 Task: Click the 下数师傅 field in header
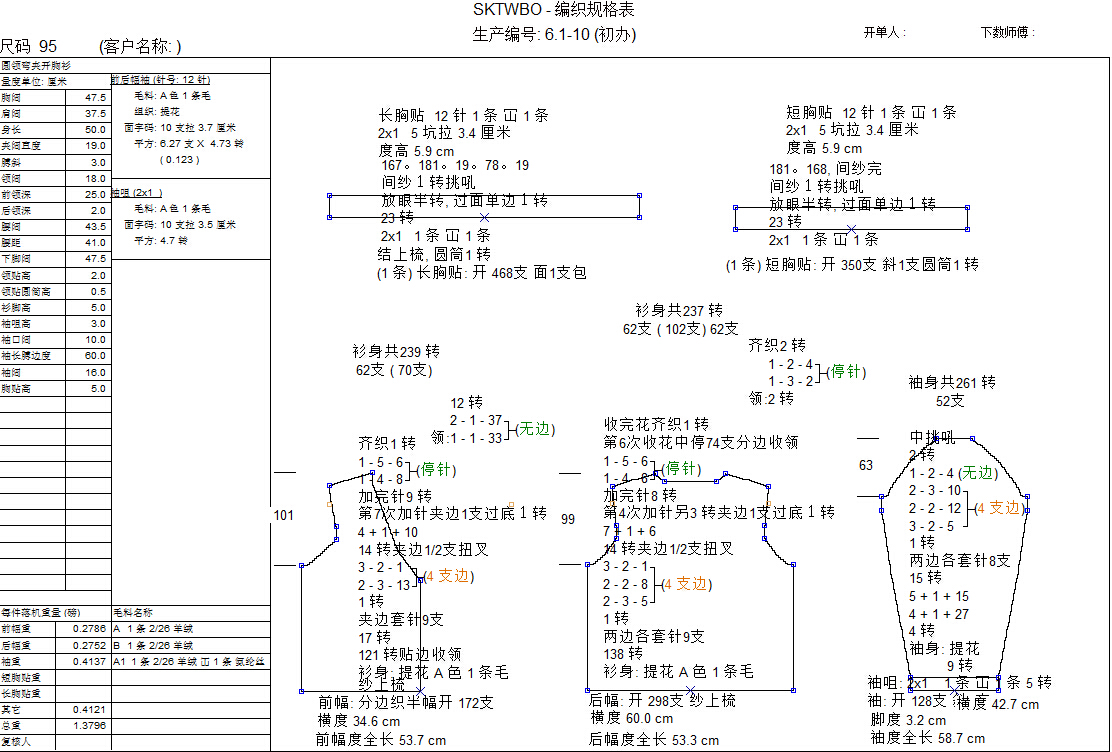pos(1007,33)
